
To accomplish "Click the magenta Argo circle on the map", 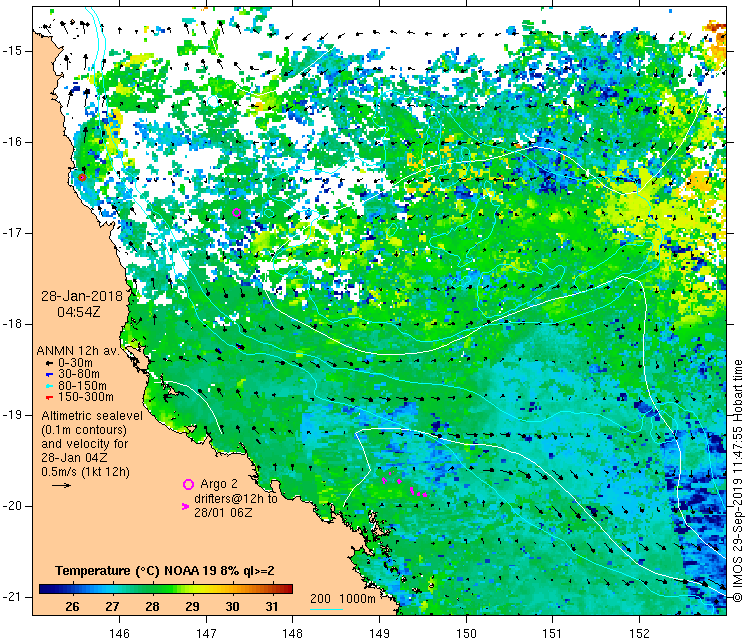I will (x=236, y=213).
